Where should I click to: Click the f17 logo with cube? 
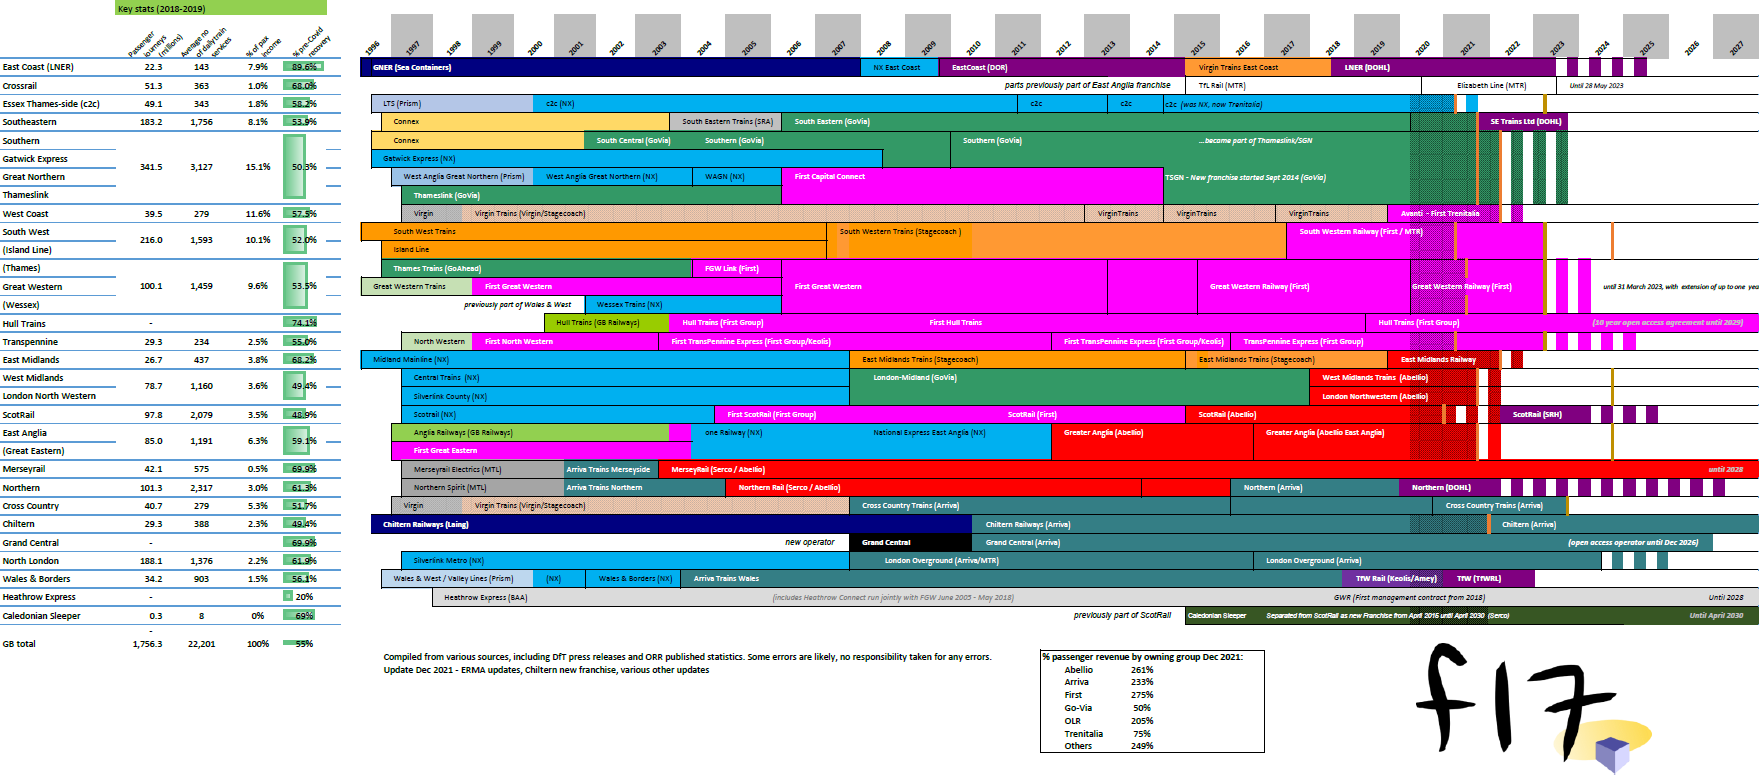(x=1535, y=708)
